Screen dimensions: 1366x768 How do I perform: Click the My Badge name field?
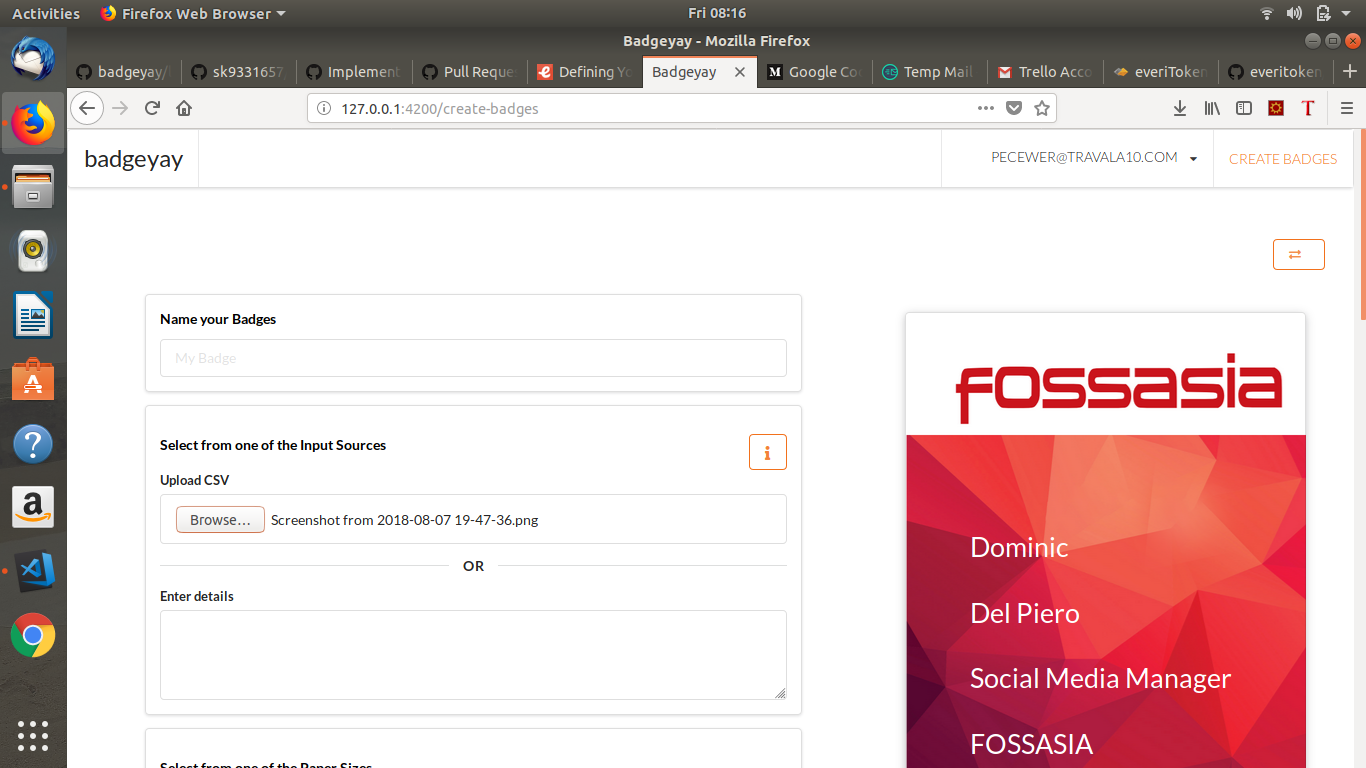(473, 358)
